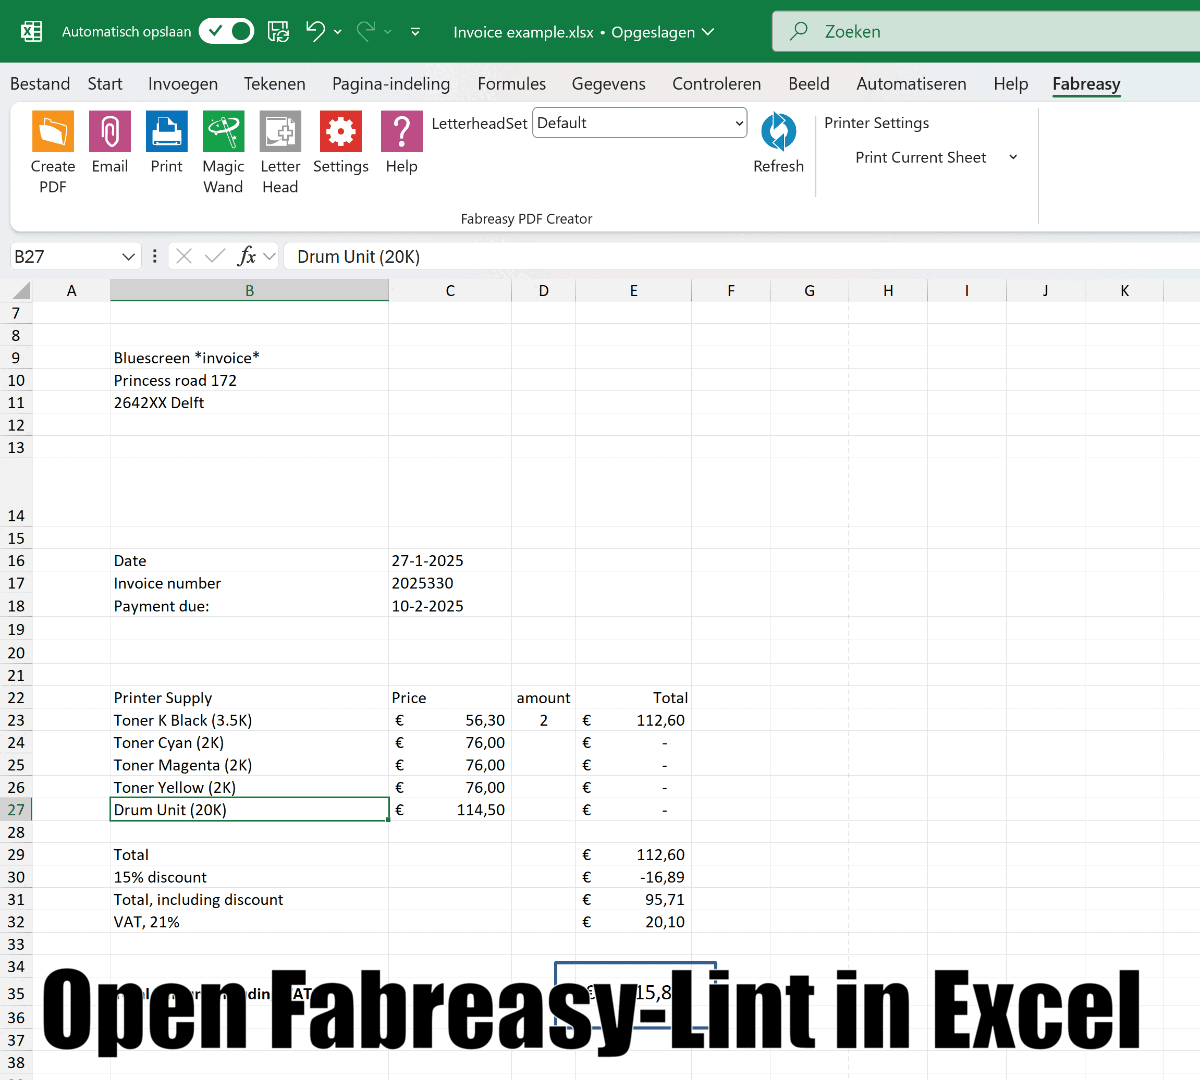The image size is (1200, 1080).
Task: Activate the Magic Wand tool
Action: point(223,131)
